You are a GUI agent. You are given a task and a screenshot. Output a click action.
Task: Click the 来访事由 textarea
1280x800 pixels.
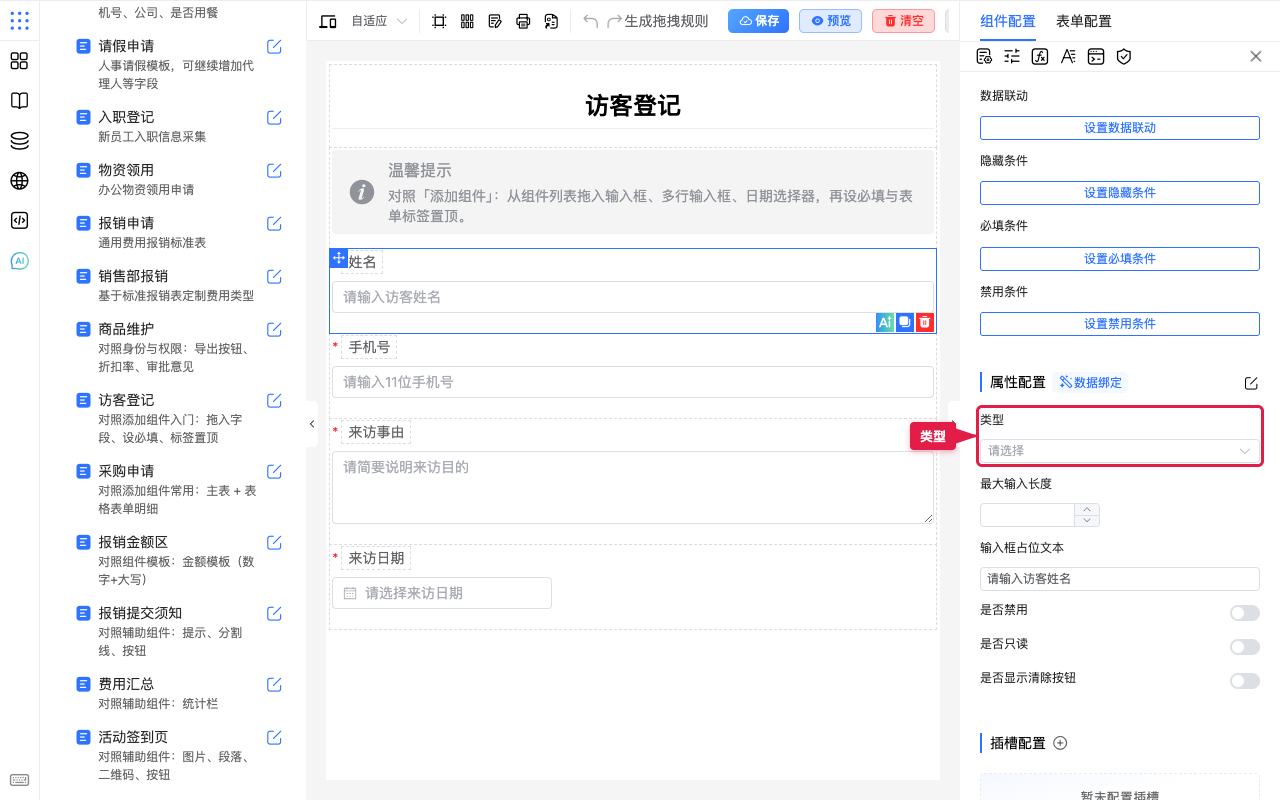click(632, 487)
